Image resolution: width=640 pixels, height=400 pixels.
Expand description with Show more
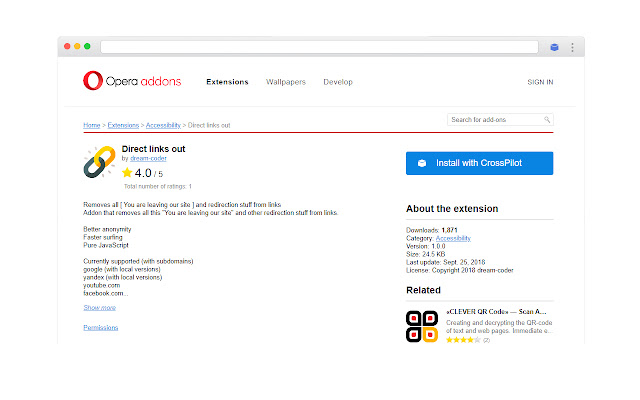pyautogui.click(x=98, y=308)
